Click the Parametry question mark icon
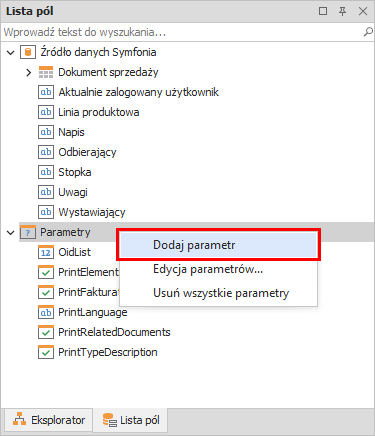The width and height of the screenshot is (375, 436). [x=28, y=232]
